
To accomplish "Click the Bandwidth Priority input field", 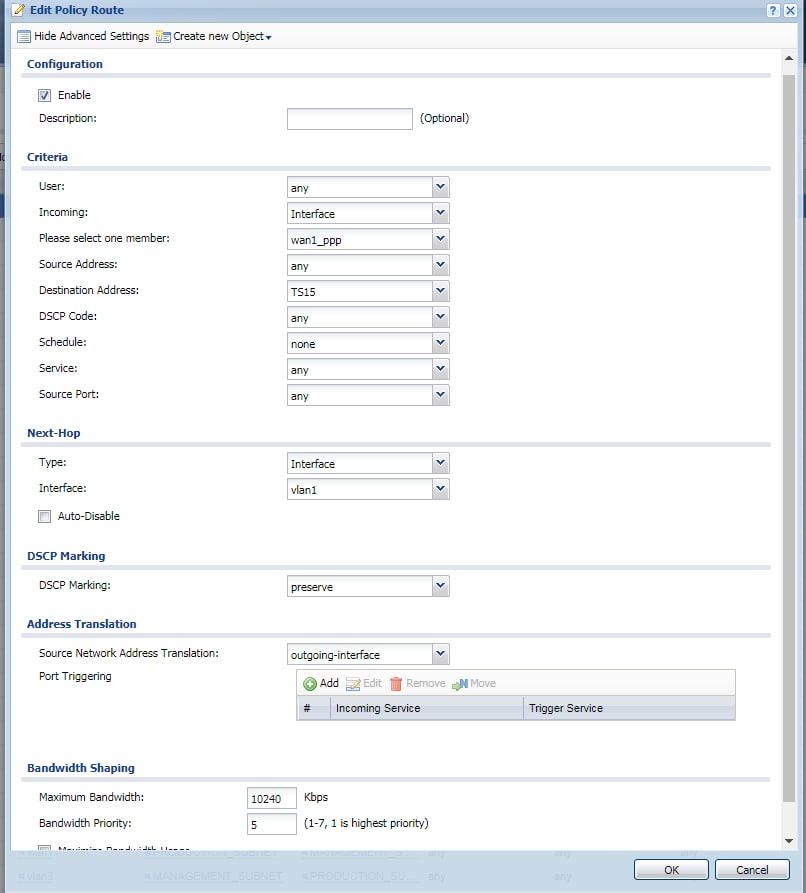I will pyautogui.click(x=272, y=824).
